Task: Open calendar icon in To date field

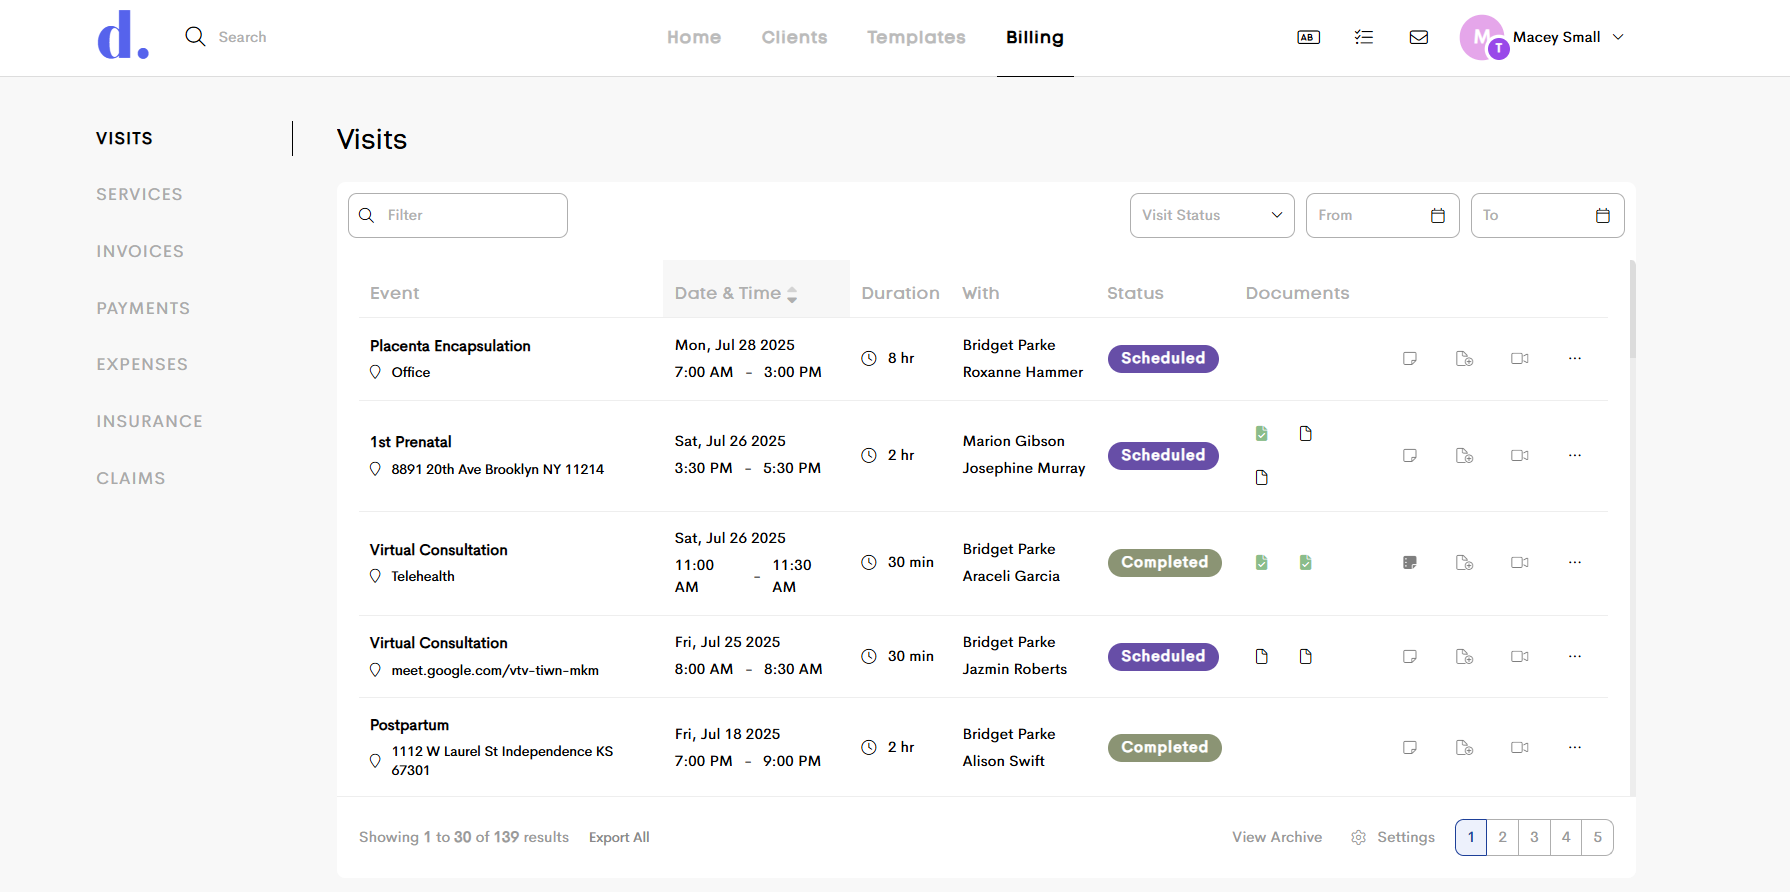Action: [1603, 215]
